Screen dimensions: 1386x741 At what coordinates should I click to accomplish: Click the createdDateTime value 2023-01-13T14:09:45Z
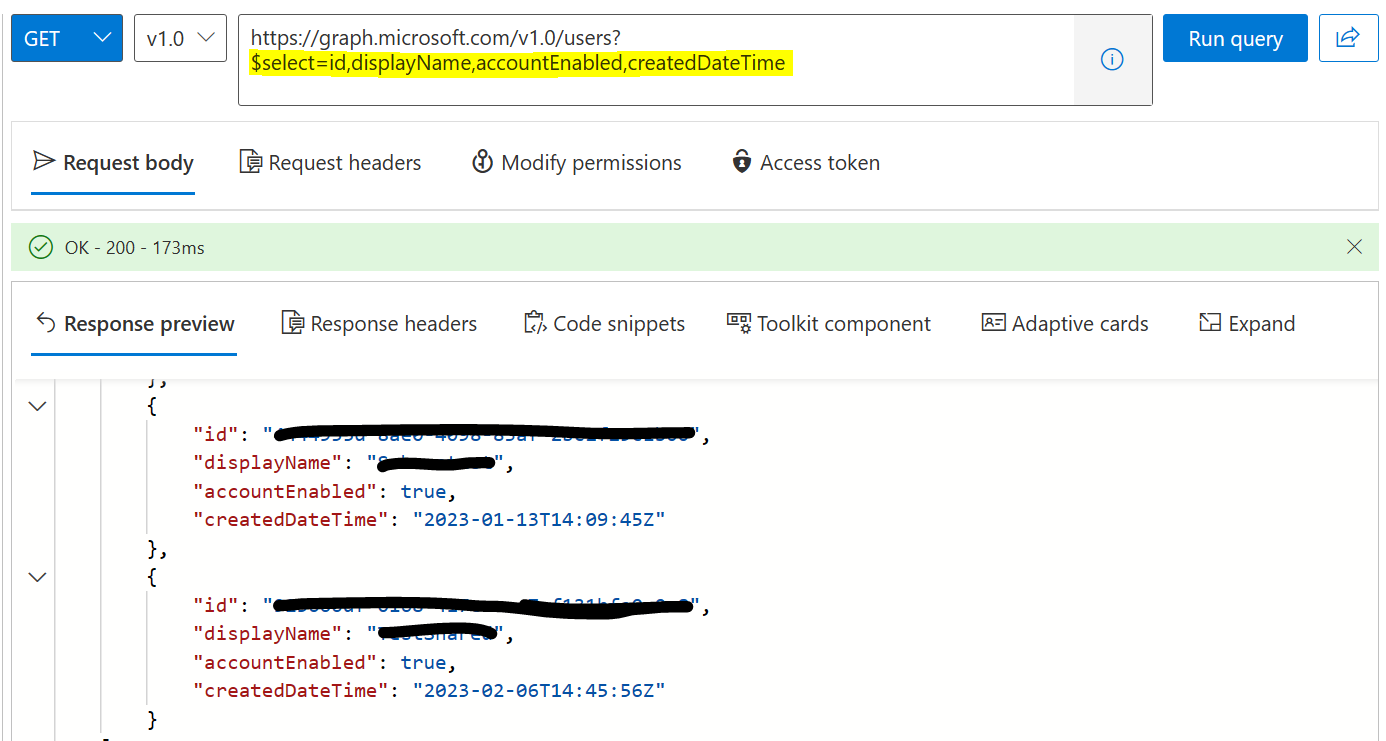539,519
